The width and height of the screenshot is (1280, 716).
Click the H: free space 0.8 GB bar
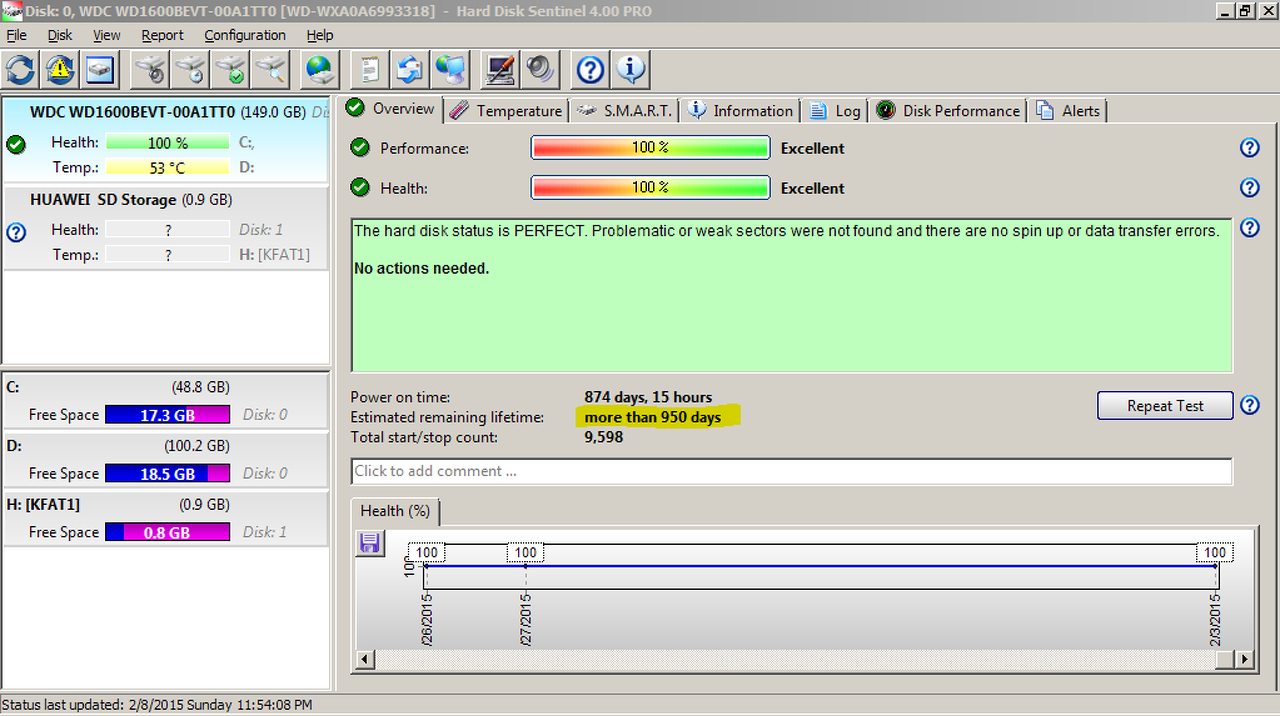pyautogui.click(x=168, y=533)
